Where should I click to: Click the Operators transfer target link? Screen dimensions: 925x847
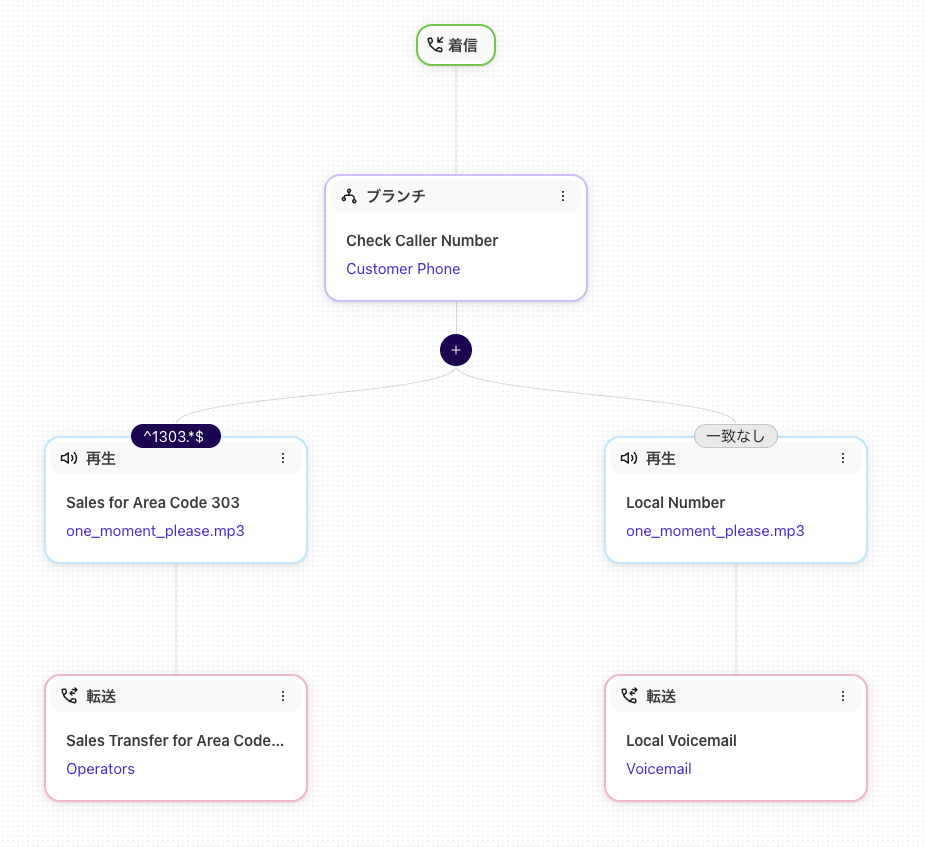[100, 769]
